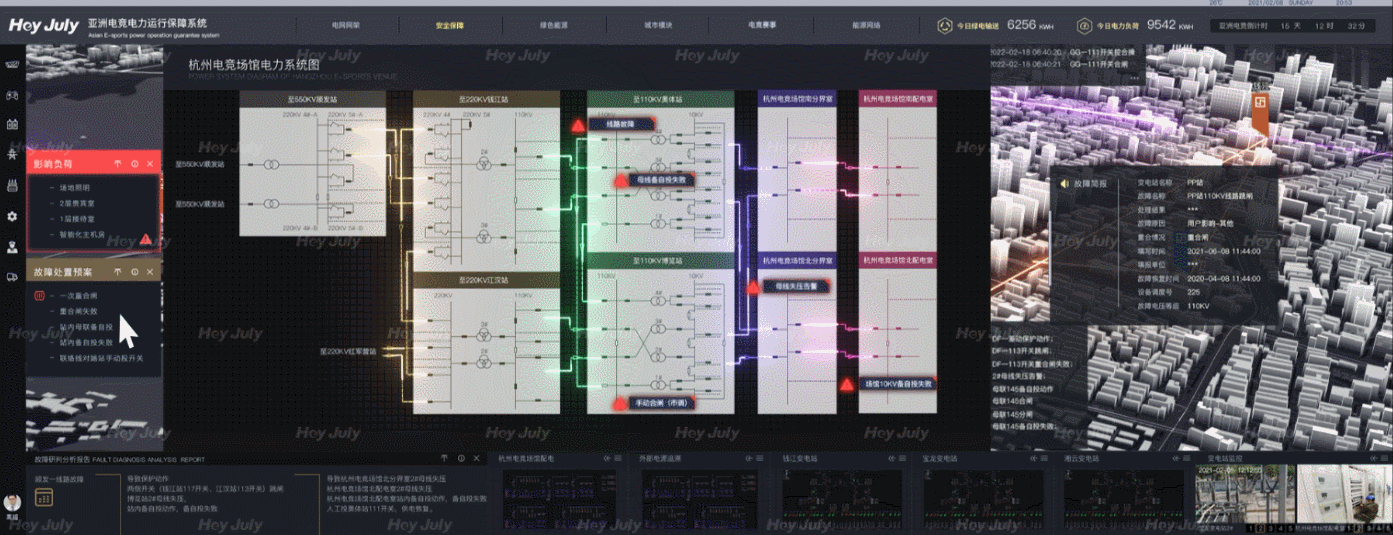Click the truck icon in left sidebar
Viewport: 1393px width, 535px height.
tap(12, 277)
